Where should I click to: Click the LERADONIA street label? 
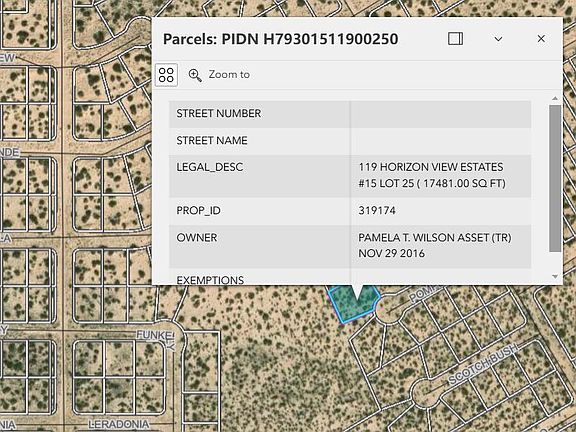point(119,424)
